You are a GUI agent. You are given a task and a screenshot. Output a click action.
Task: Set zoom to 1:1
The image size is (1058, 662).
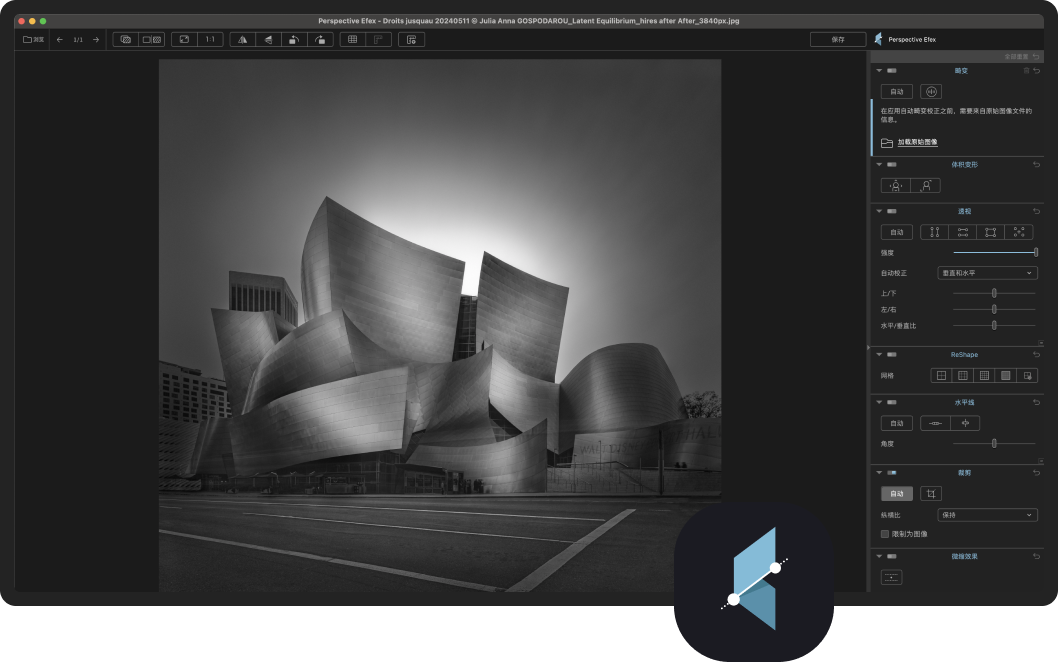(x=210, y=40)
